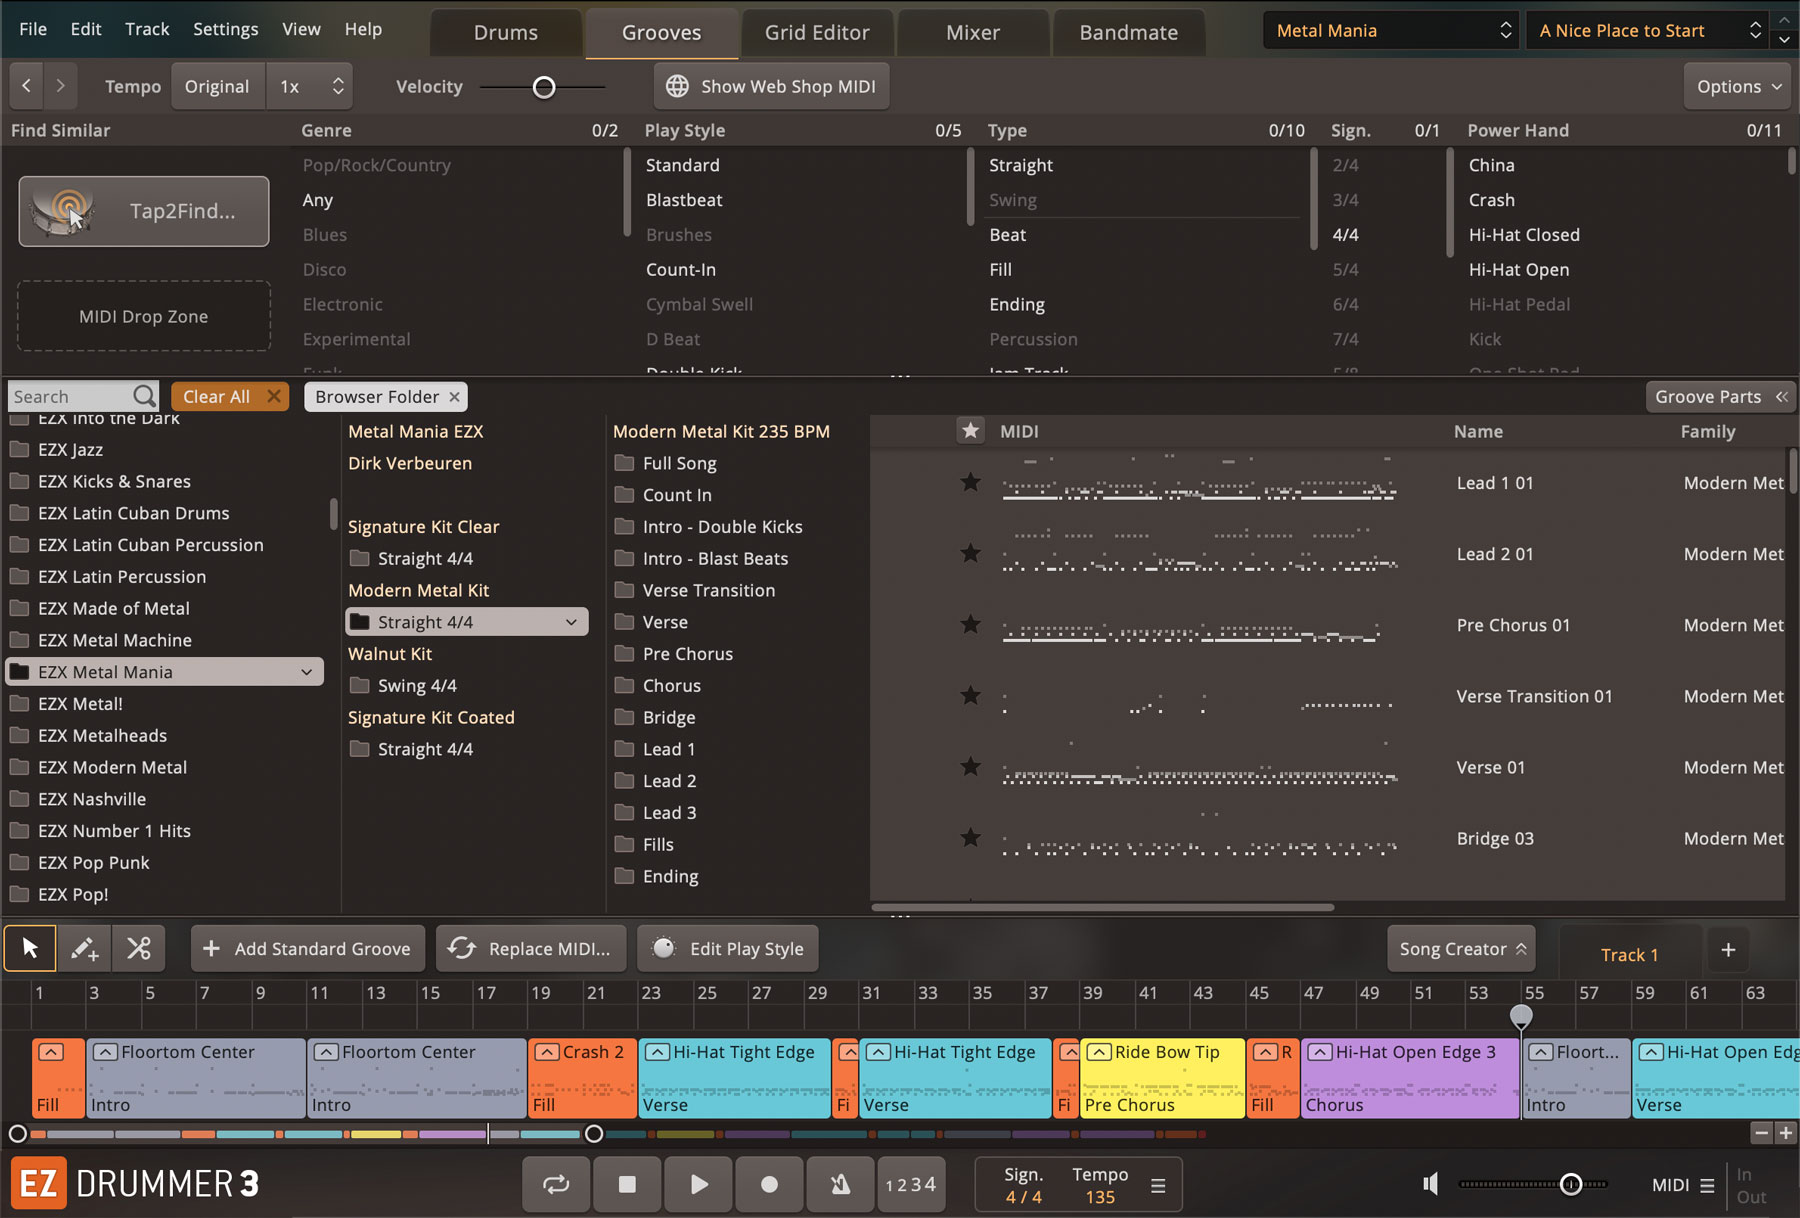Switch to the Drums tab

(506, 33)
